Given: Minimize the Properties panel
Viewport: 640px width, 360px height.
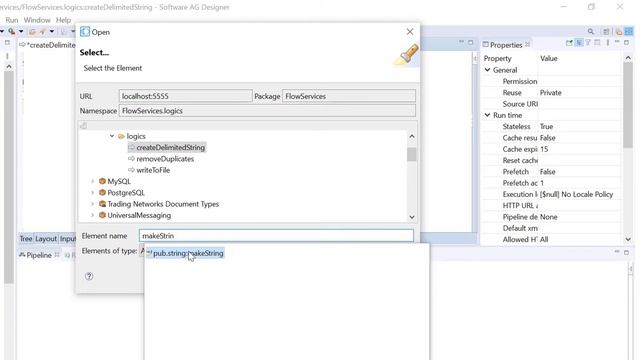Looking at the screenshot, I should pos(617,42).
